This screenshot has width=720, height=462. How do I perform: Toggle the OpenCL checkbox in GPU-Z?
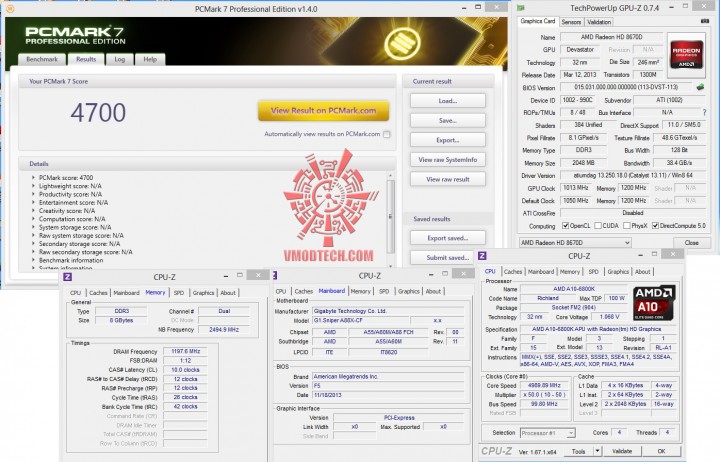pos(566,225)
